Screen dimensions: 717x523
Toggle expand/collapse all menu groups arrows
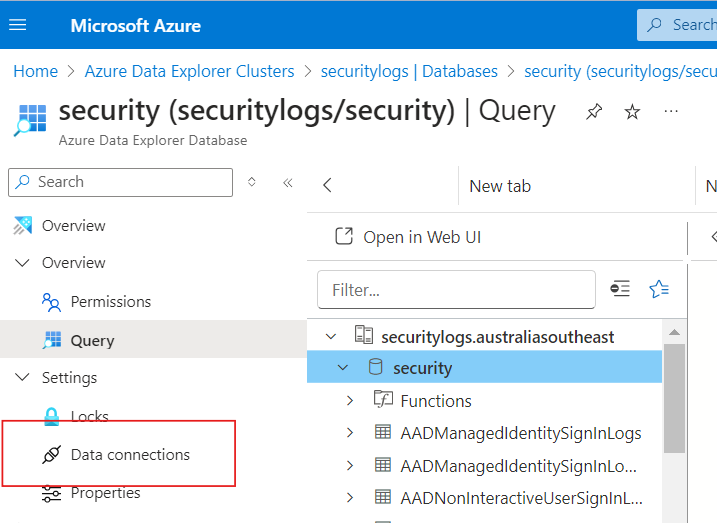[251, 182]
